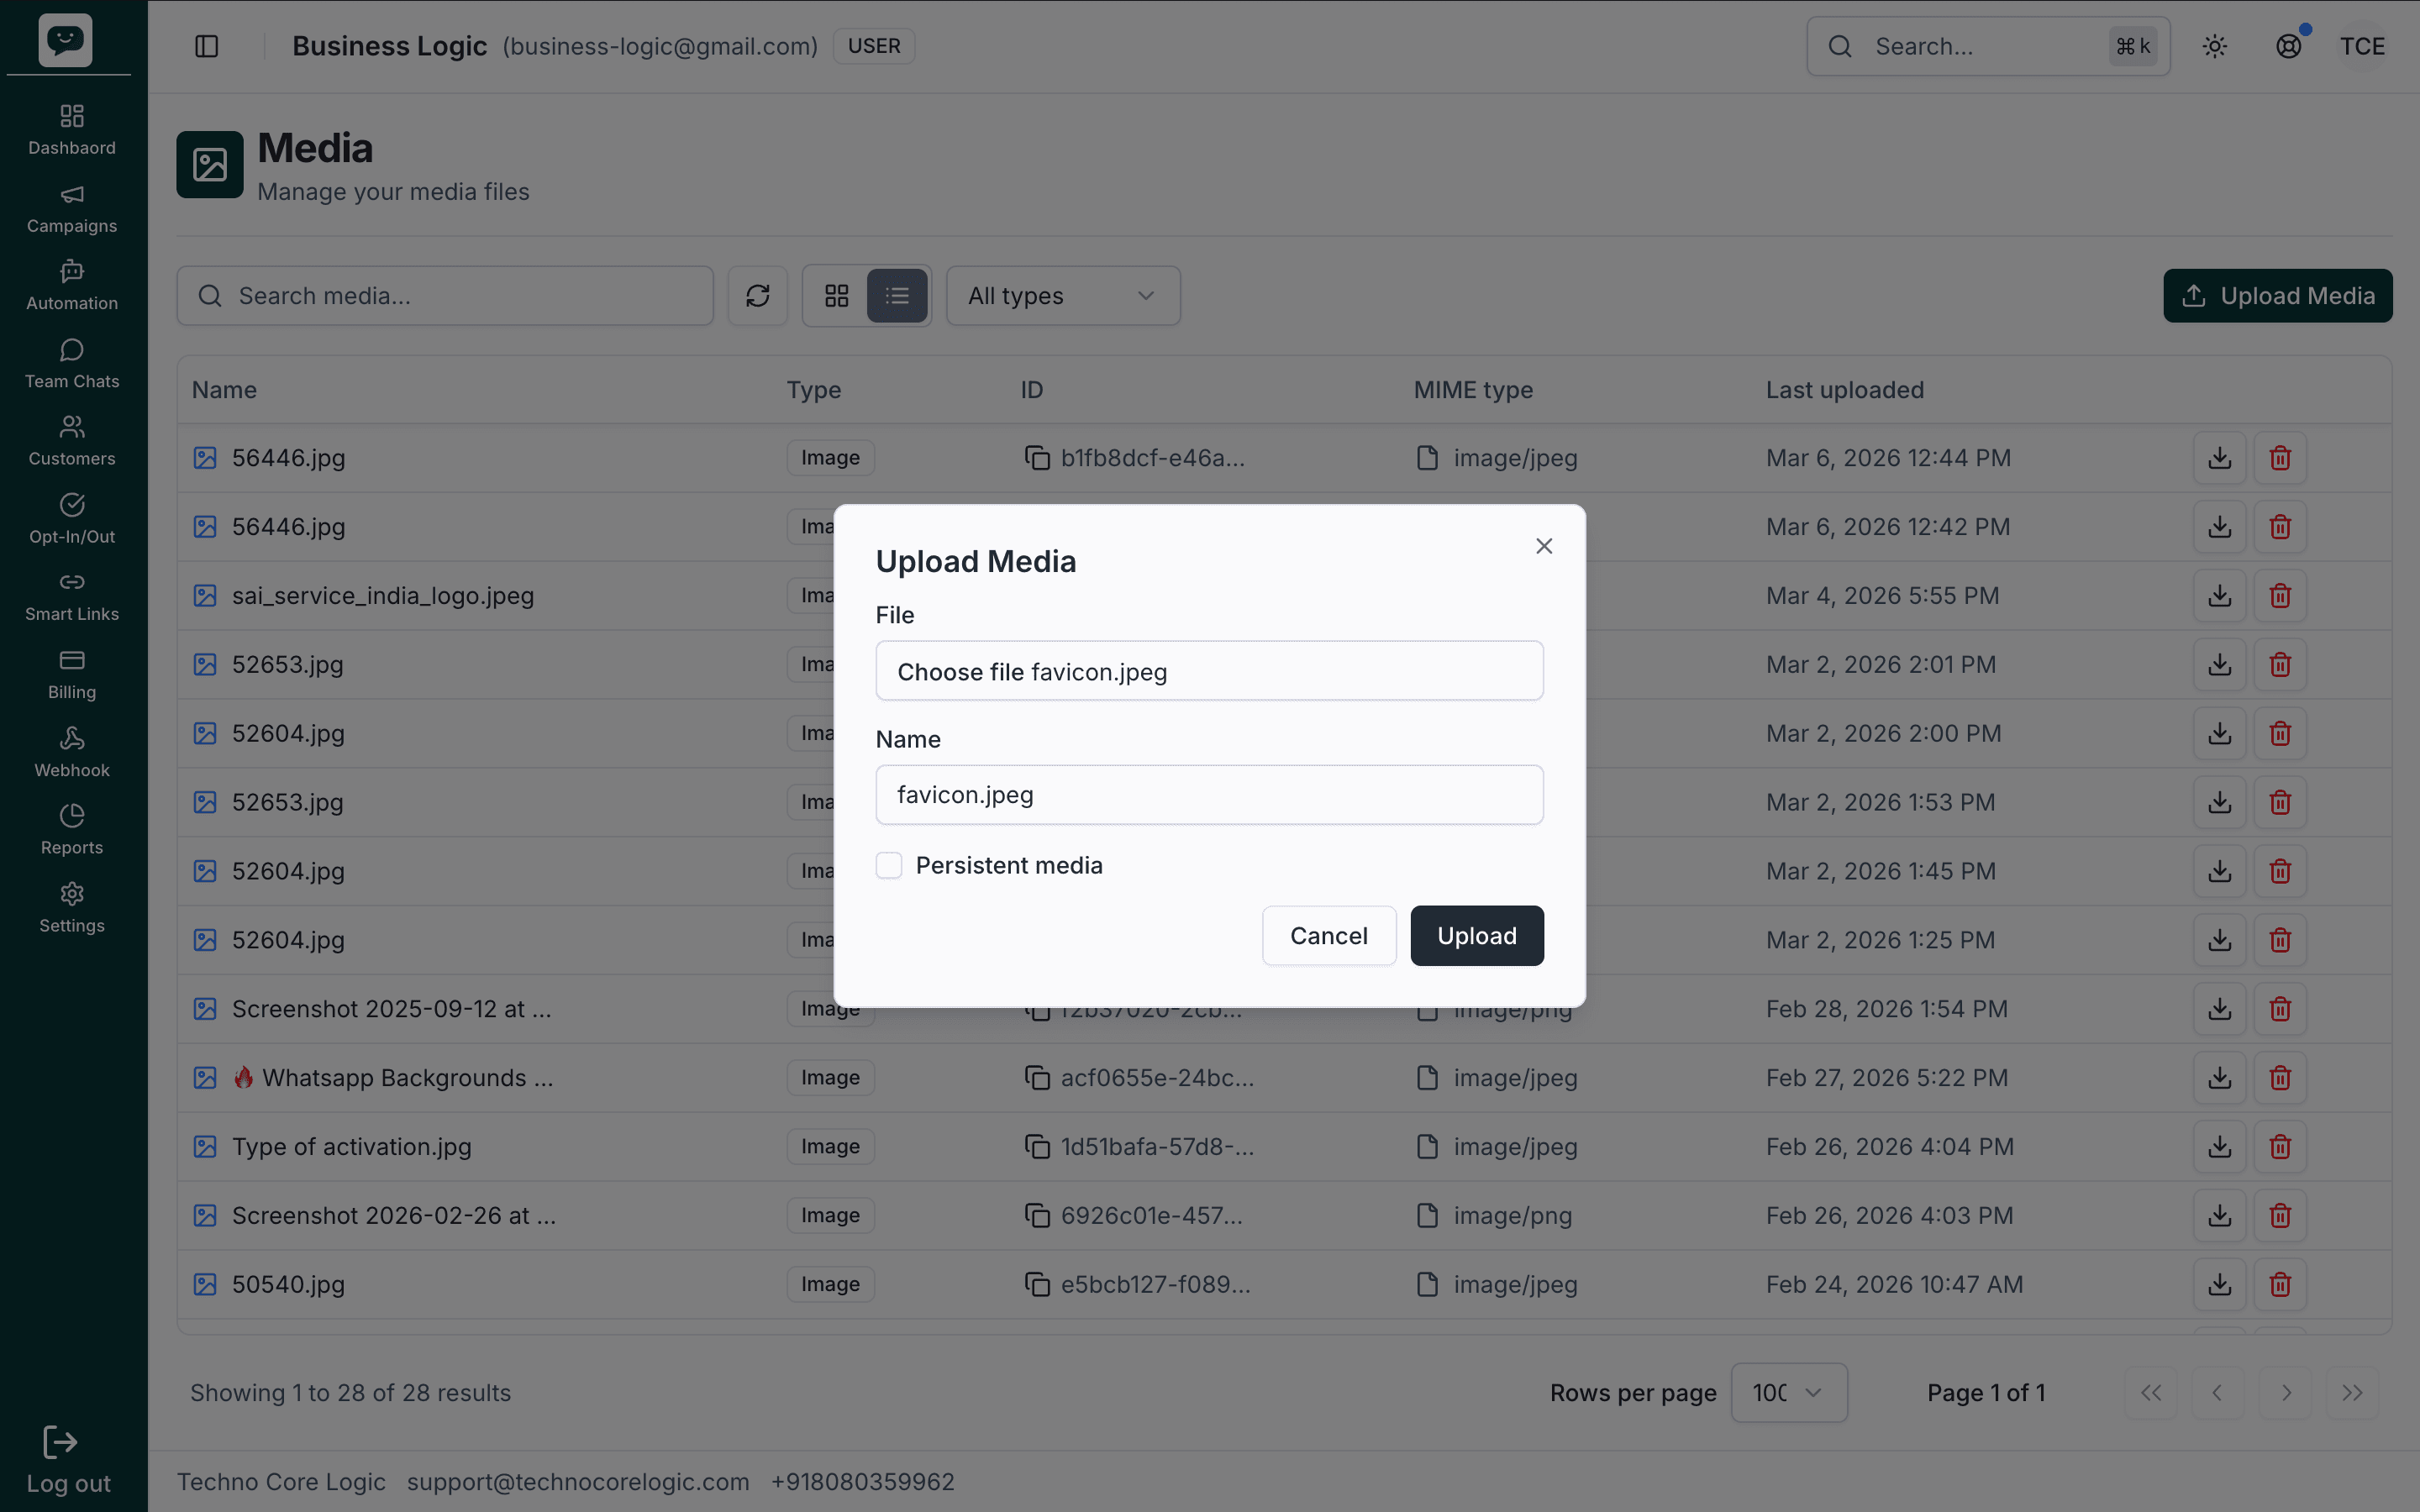
Task: Copy ID b1fb8dcf-e46a
Action: pyautogui.click(x=1037, y=458)
